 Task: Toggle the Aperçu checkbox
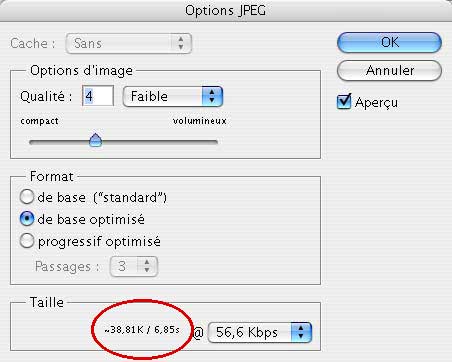click(344, 101)
